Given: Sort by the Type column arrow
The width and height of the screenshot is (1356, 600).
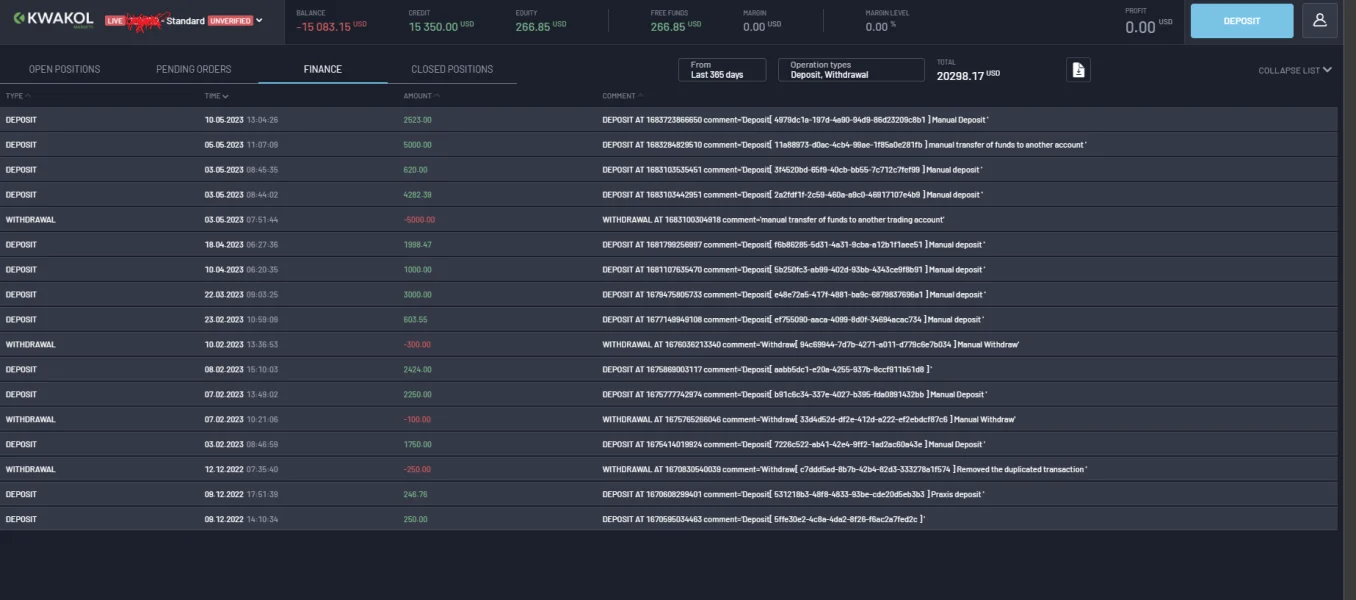Looking at the screenshot, I should click(28, 96).
